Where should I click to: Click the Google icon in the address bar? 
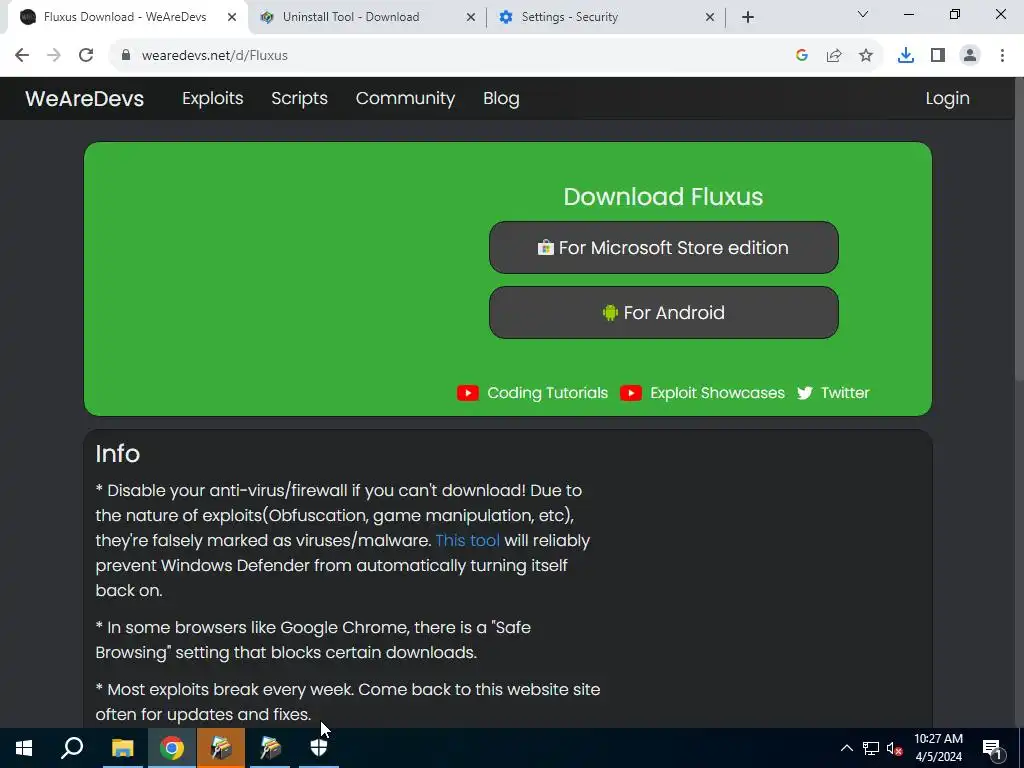(802, 56)
